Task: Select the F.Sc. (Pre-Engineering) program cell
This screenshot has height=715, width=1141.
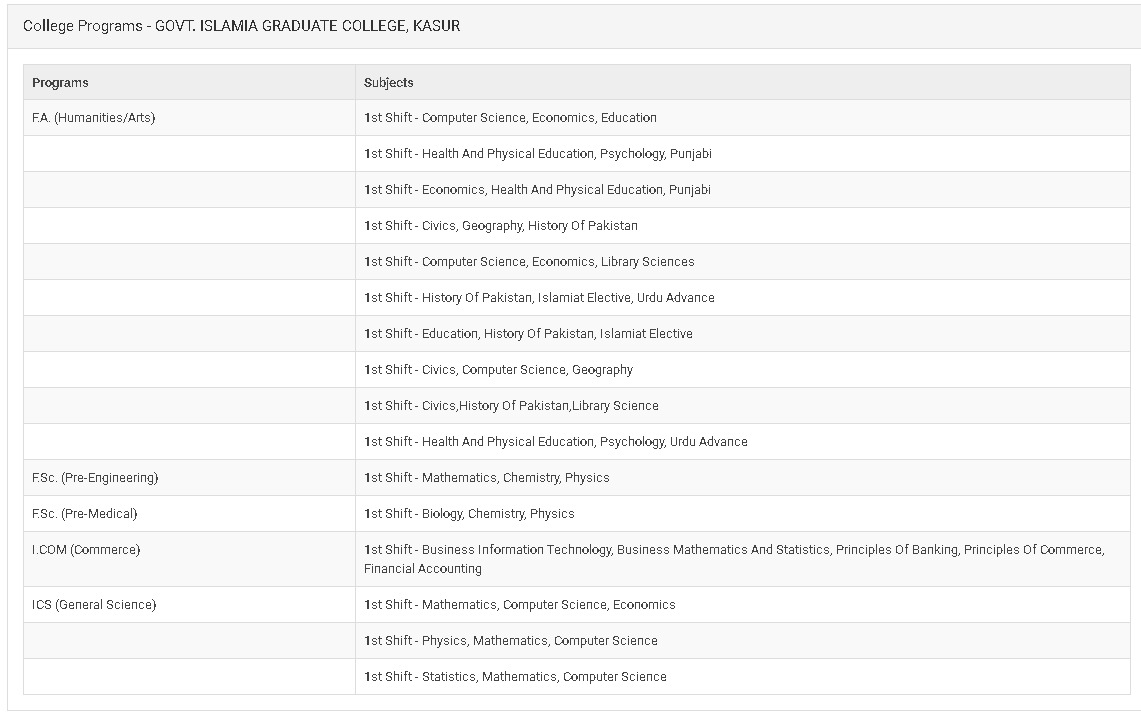Action: click(95, 478)
